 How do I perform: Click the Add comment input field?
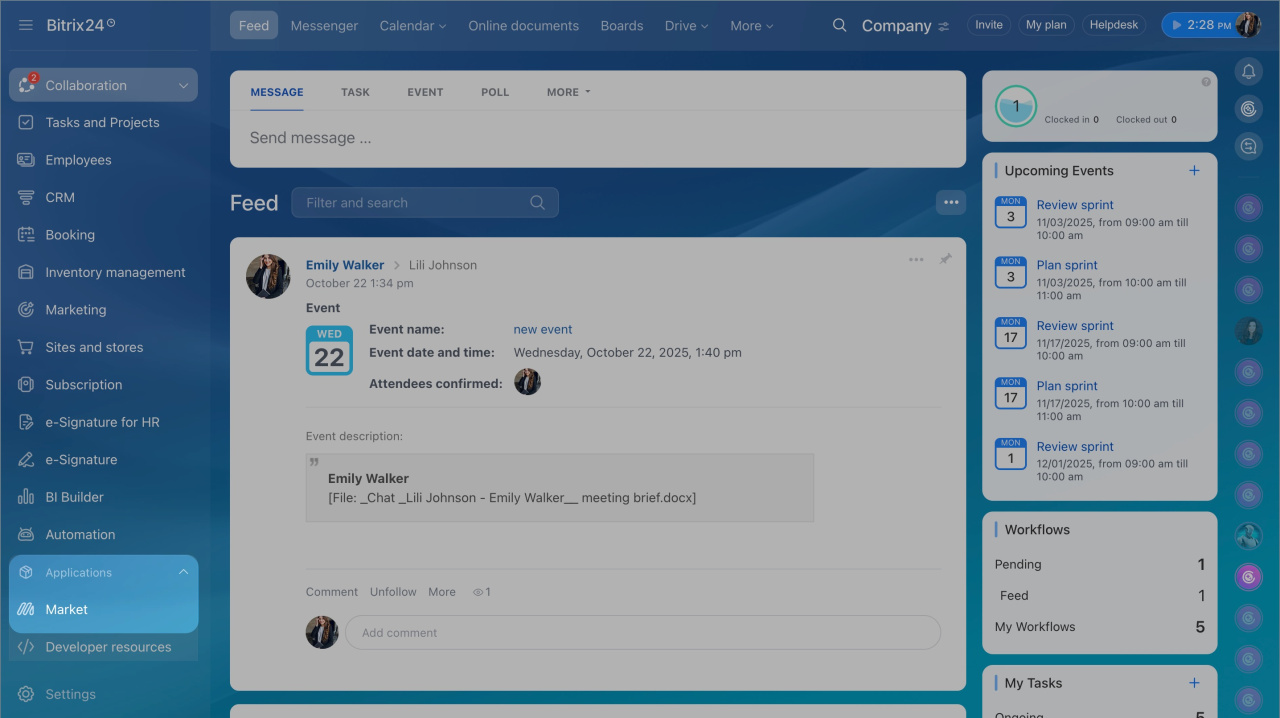(x=642, y=633)
